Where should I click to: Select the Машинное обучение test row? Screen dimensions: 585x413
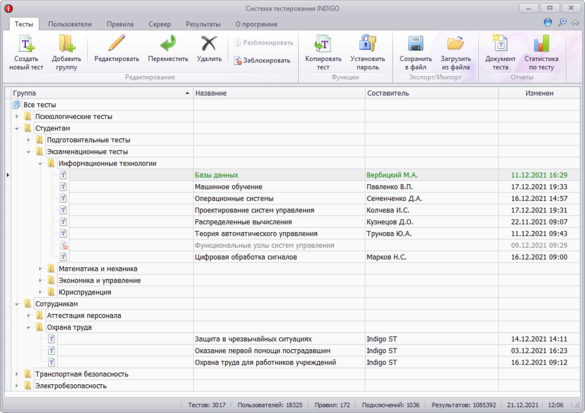coord(292,187)
